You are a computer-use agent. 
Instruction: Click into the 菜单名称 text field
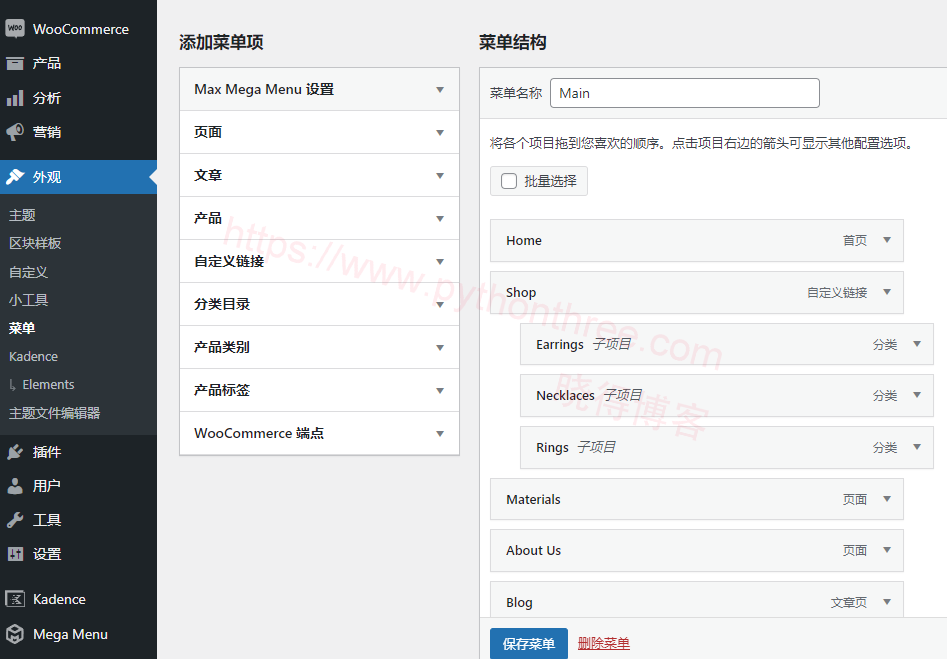pyautogui.click(x=684, y=93)
